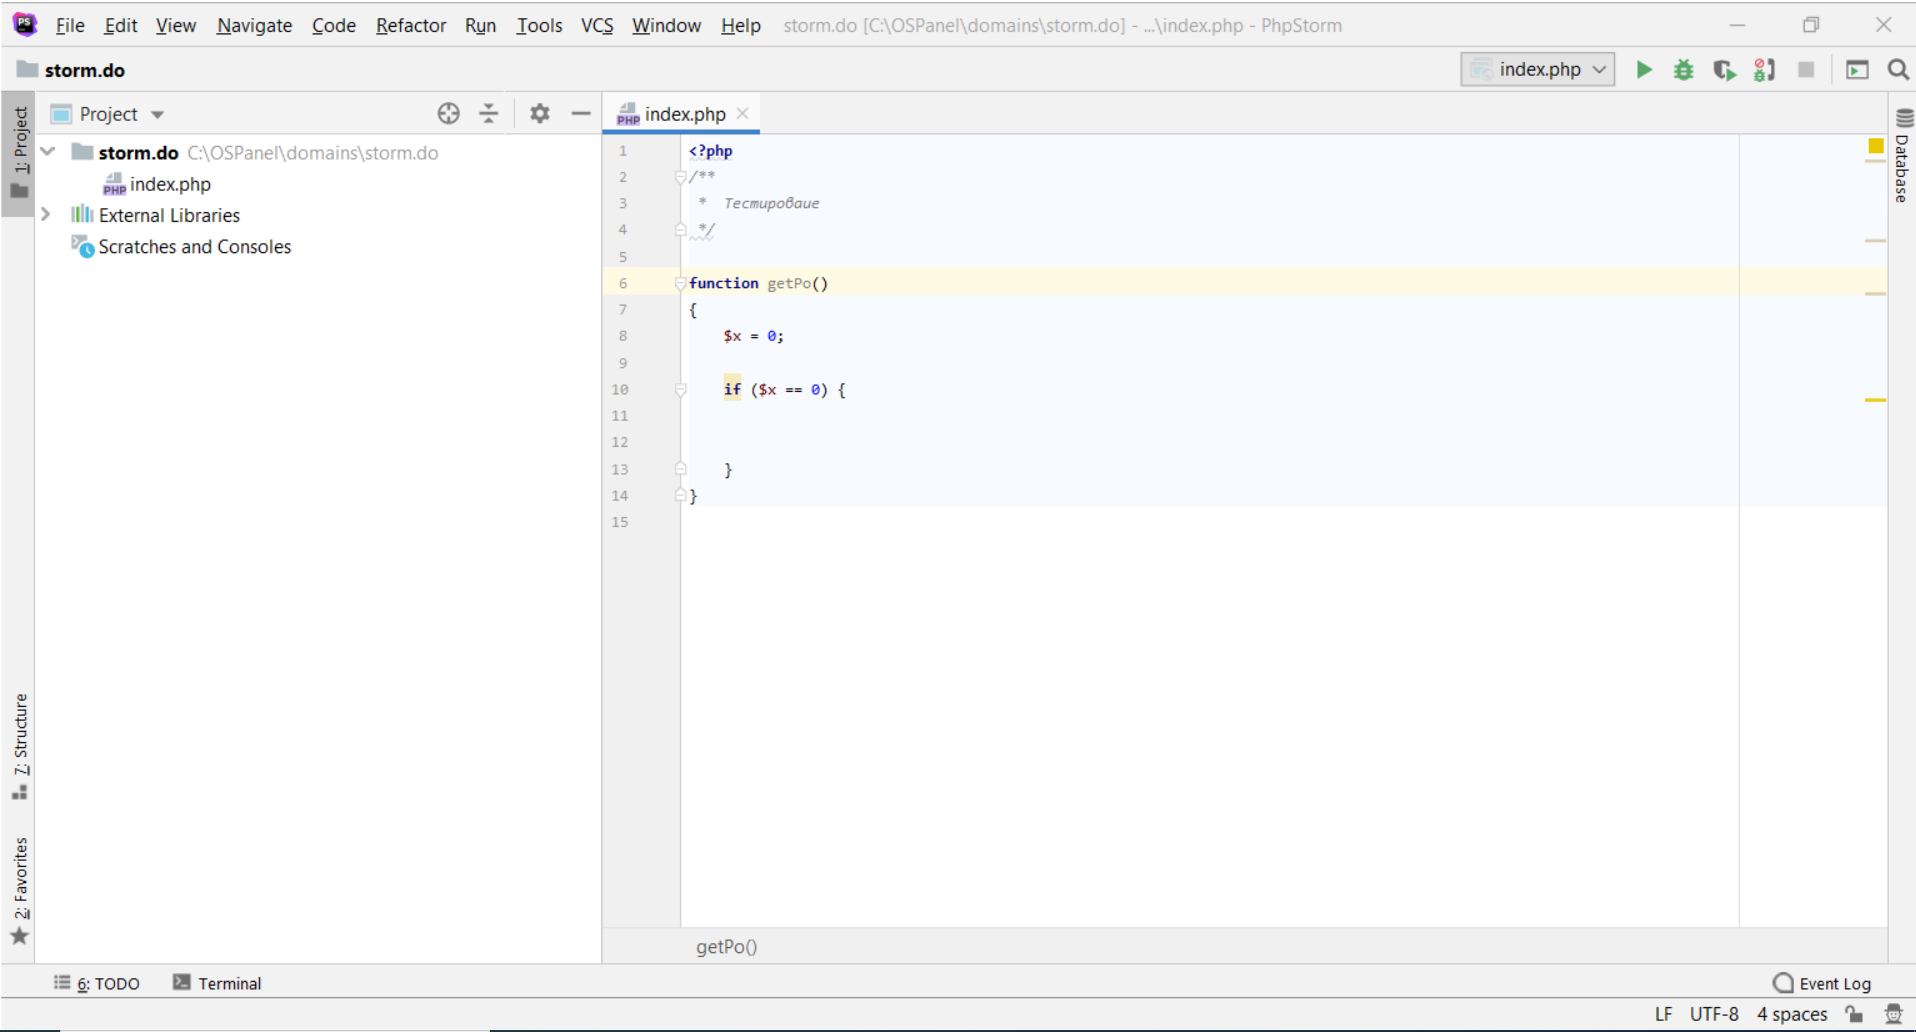Click the Stop square button

point(1806,70)
